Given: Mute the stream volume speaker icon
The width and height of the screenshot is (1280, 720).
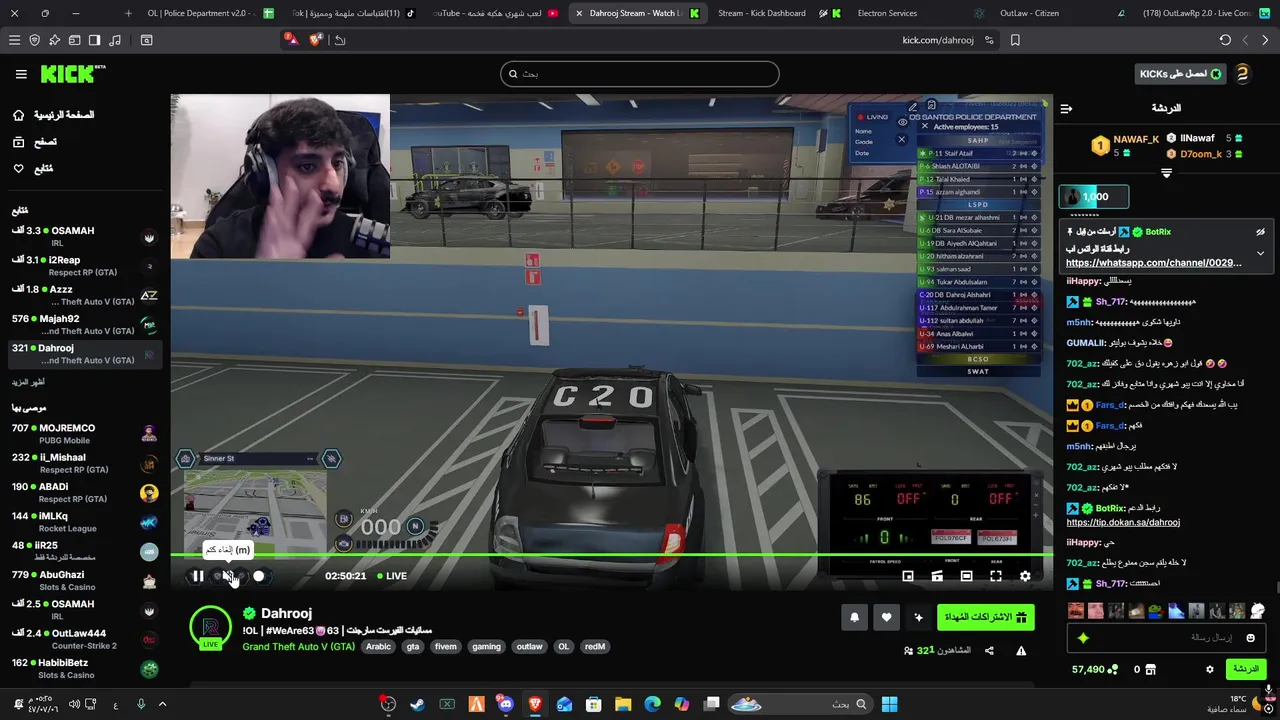Looking at the screenshot, I should coord(228,576).
